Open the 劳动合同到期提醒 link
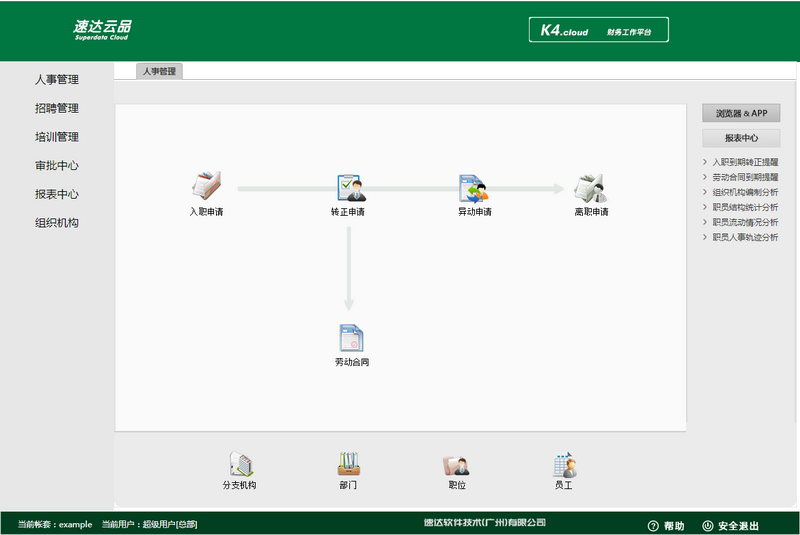The image size is (800, 535). pyautogui.click(x=745, y=177)
